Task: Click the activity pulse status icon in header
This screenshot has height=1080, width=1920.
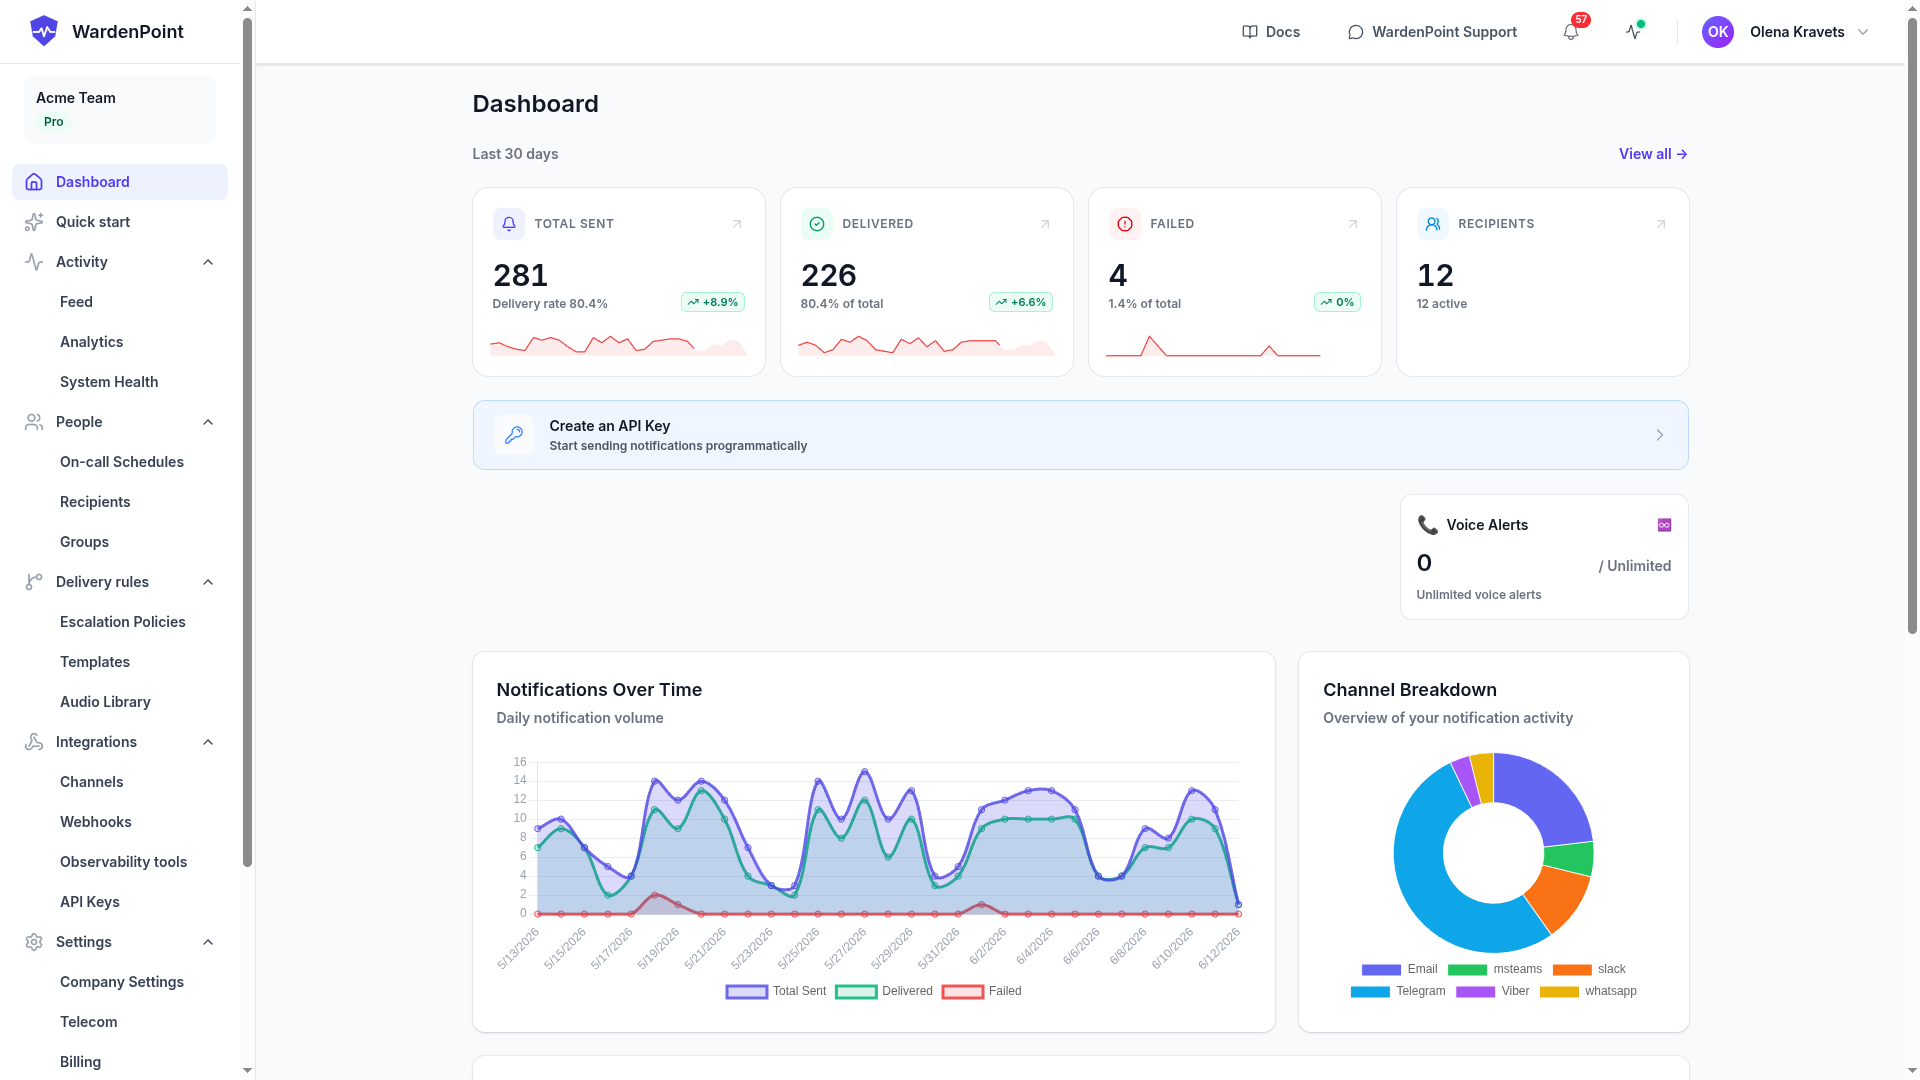Action: [1634, 32]
